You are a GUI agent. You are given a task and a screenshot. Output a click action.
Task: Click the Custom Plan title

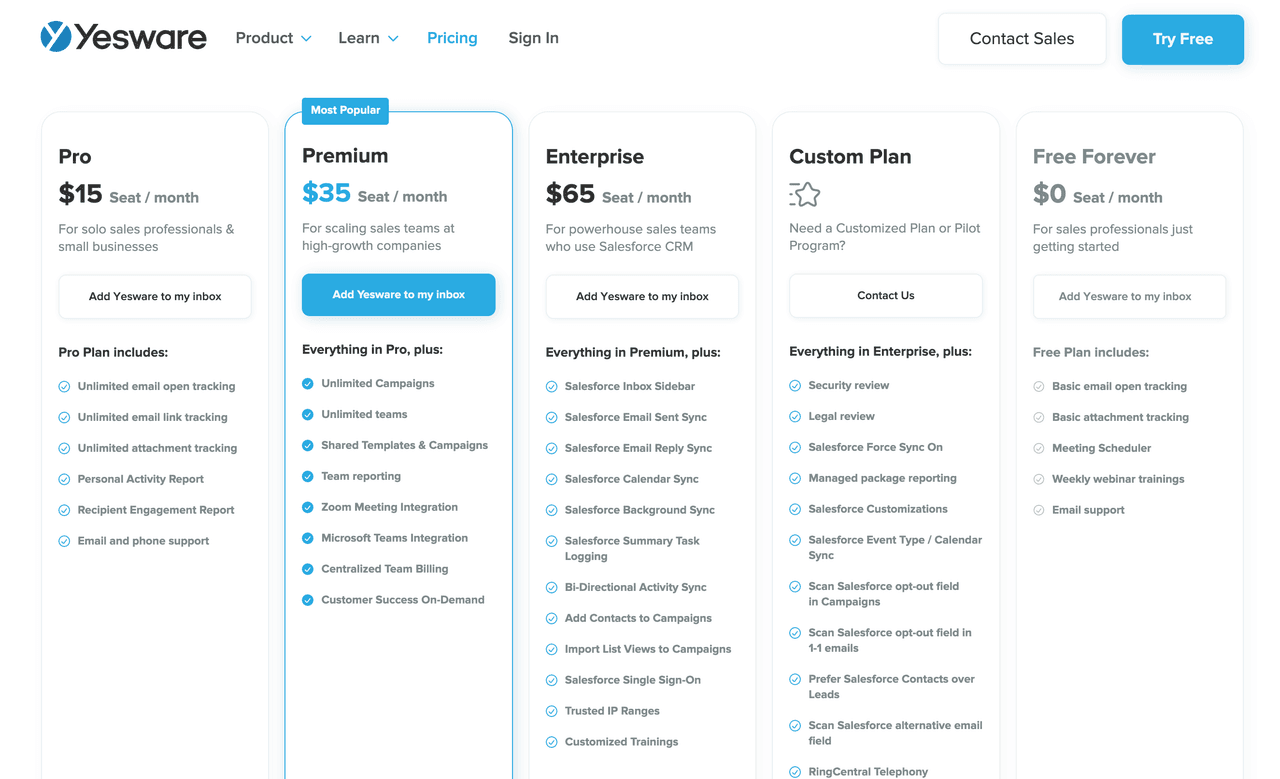coord(850,157)
